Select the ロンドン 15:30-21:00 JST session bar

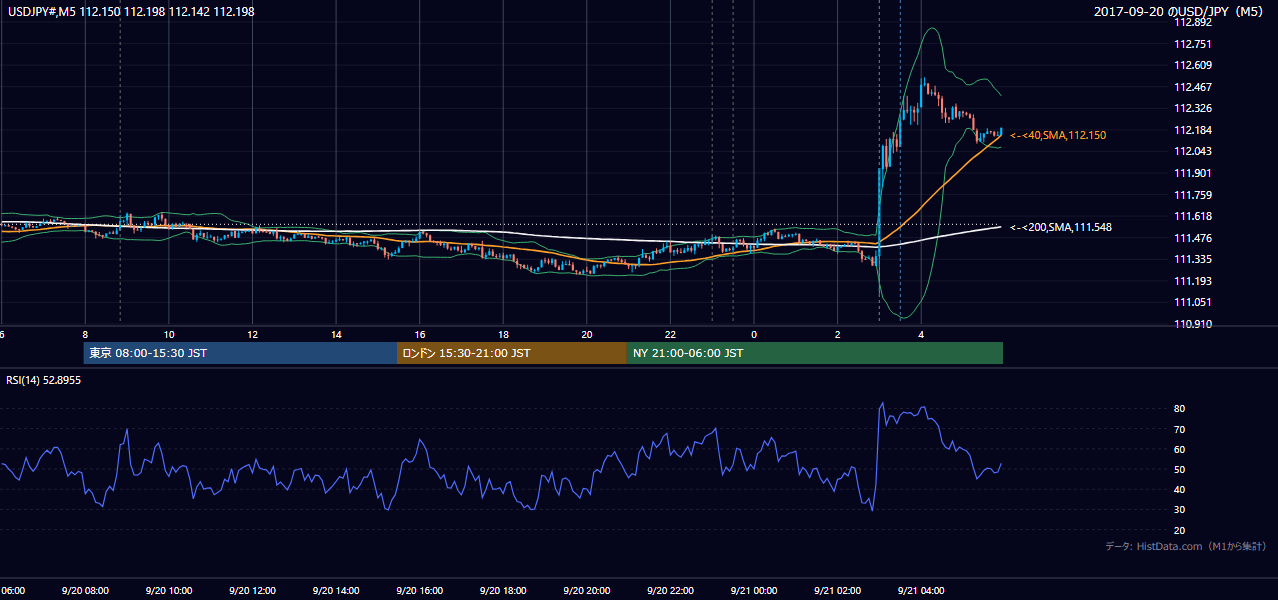click(511, 353)
